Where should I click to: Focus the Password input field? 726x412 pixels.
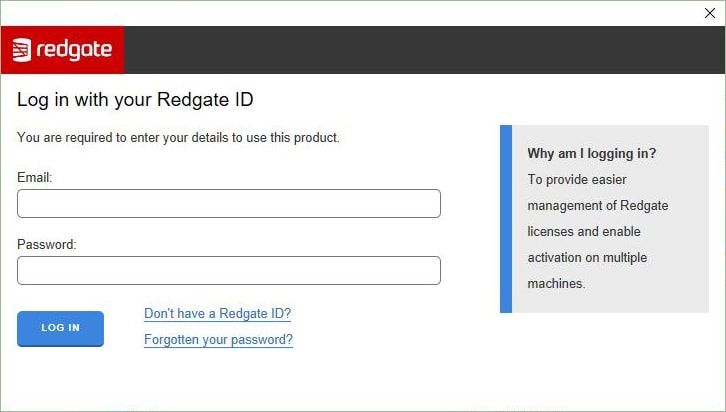(x=229, y=270)
